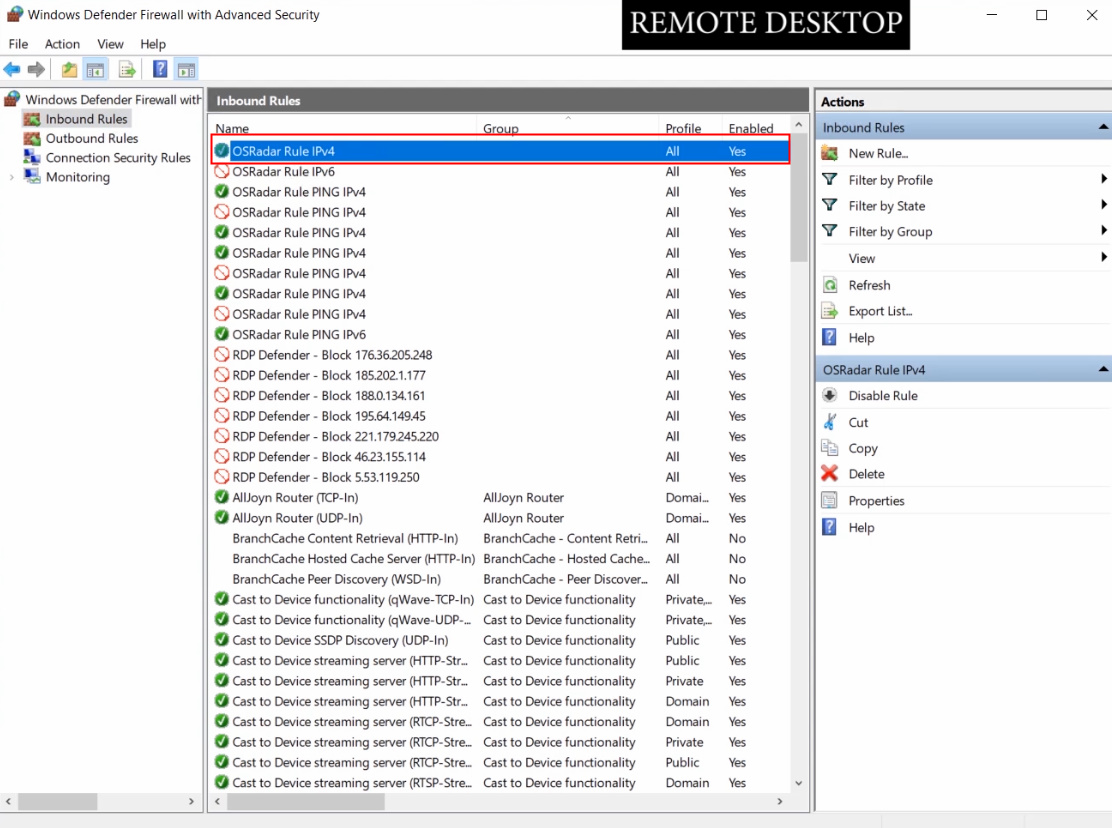Click the Filter by Profile funnel icon
Screen dimensions: 1112x828
click(830, 179)
